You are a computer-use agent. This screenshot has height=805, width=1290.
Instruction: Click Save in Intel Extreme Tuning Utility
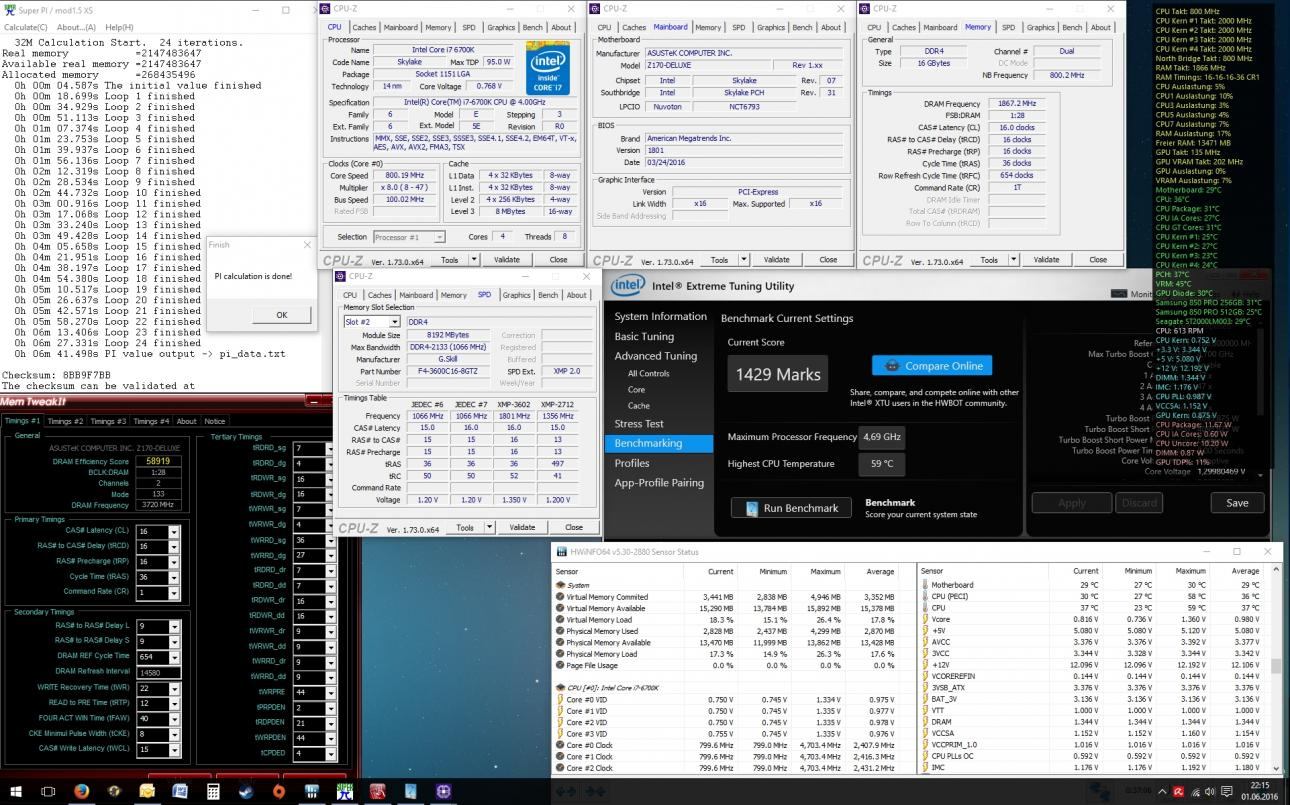tap(1237, 502)
